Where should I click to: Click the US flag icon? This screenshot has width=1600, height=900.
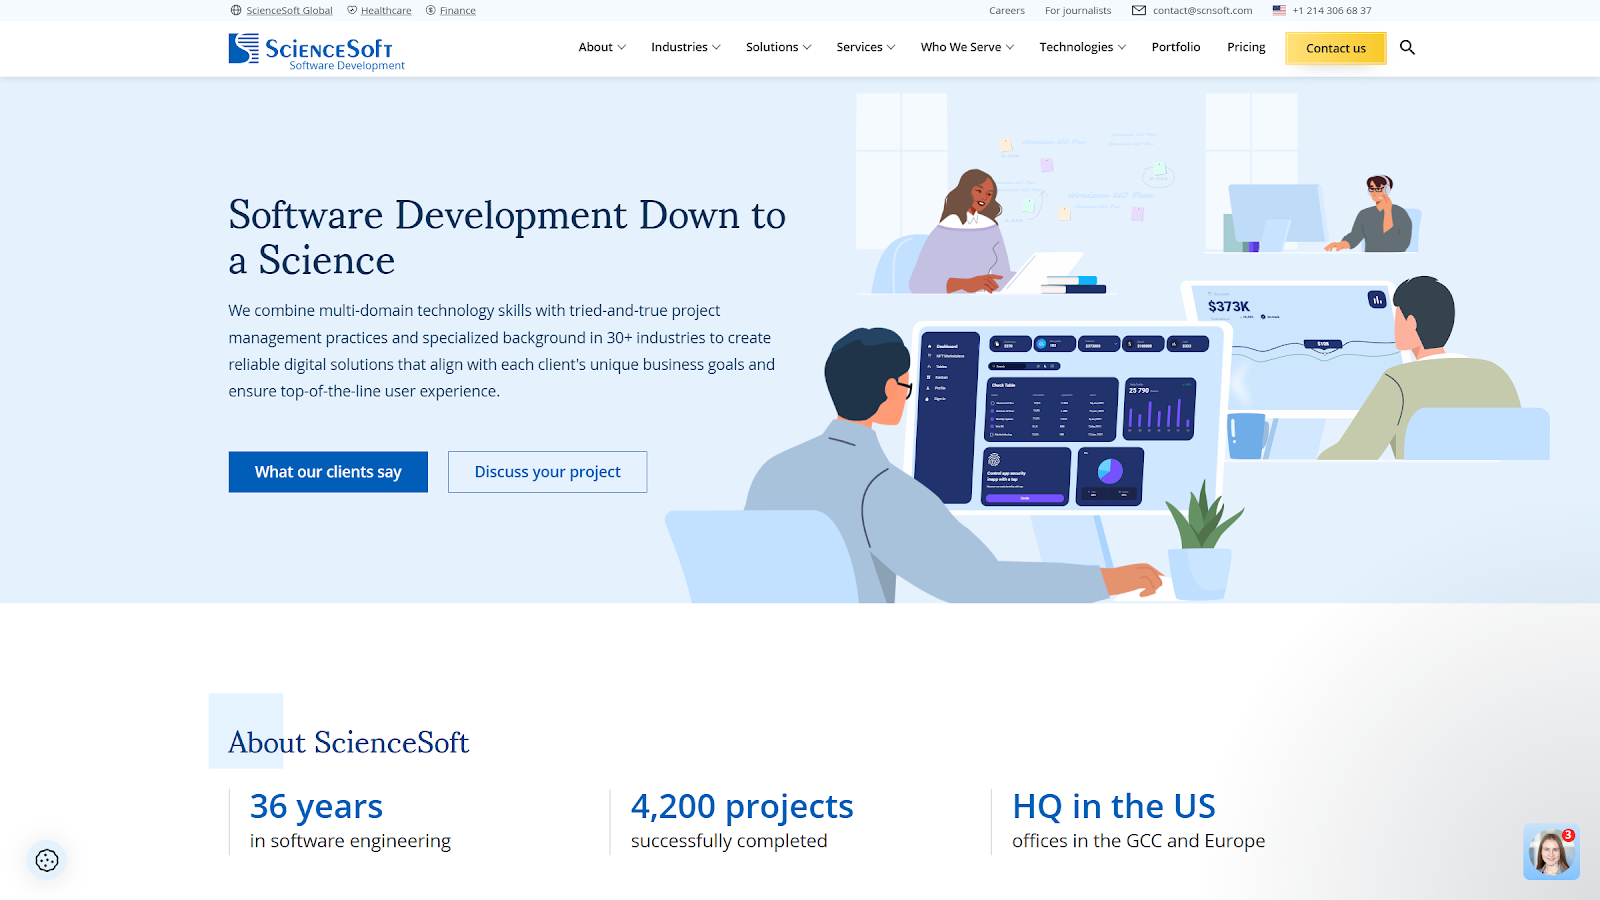tap(1279, 10)
